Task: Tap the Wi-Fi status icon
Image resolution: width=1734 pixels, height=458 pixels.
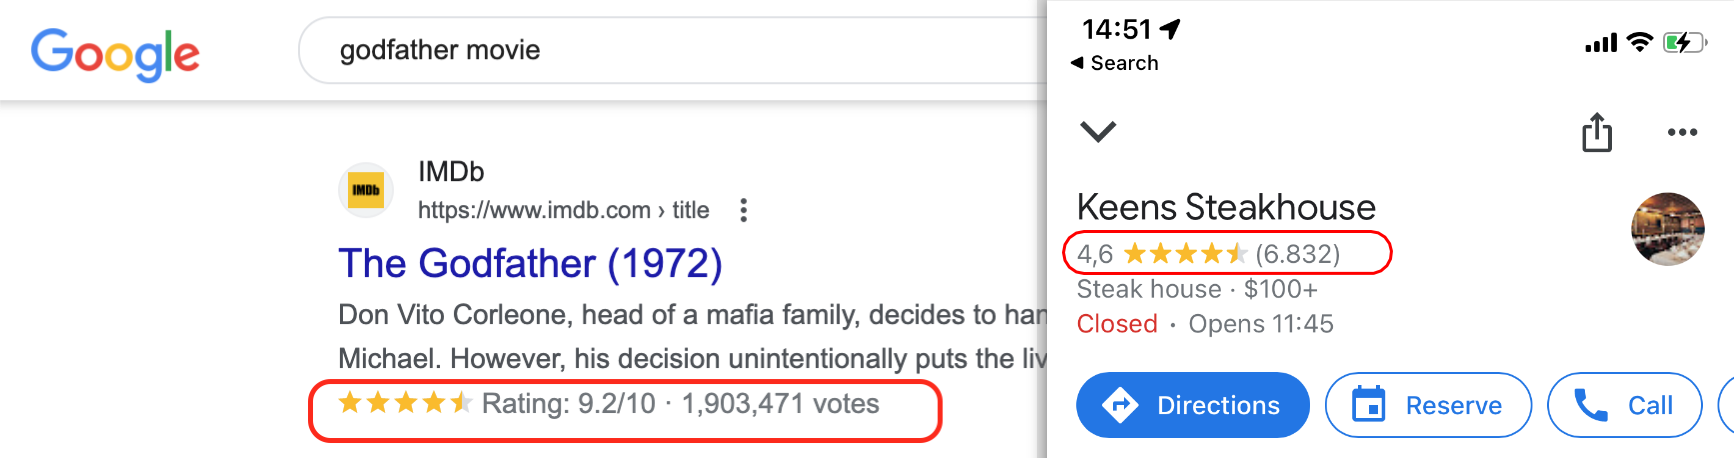Action: pos(1640,42)
